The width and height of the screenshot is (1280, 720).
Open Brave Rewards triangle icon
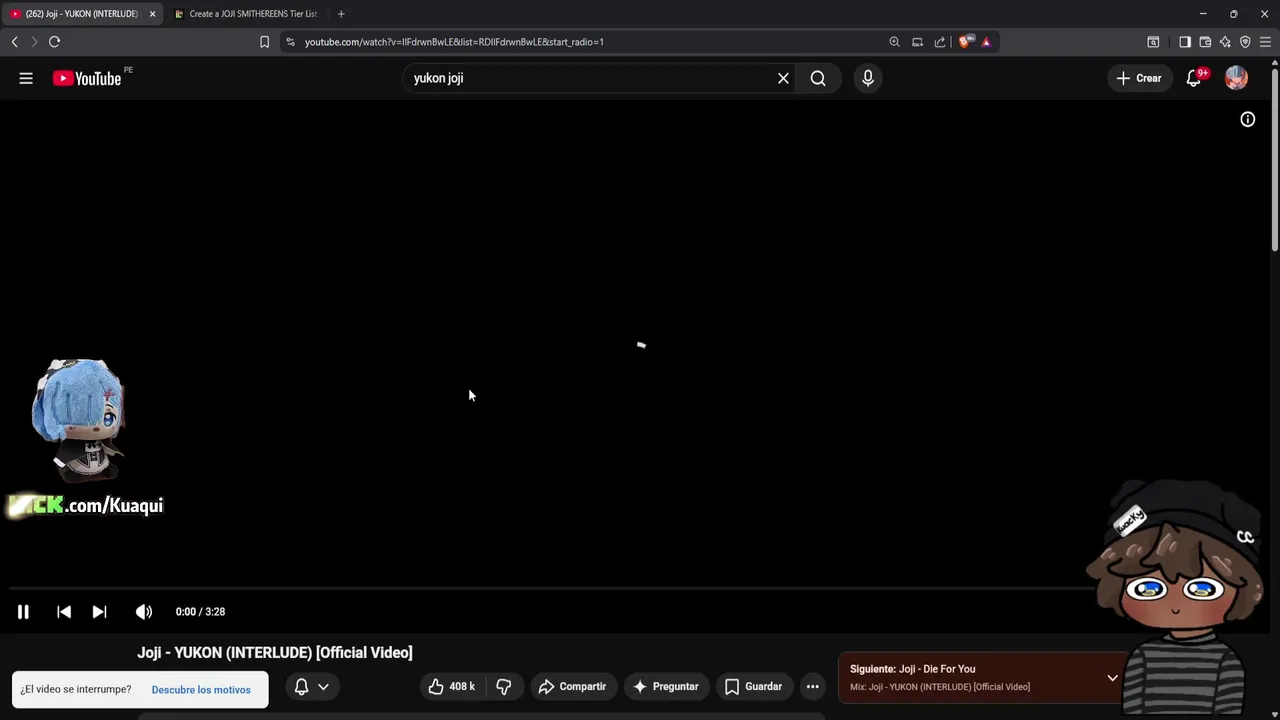pyautogui.click(x=986, y=42)
